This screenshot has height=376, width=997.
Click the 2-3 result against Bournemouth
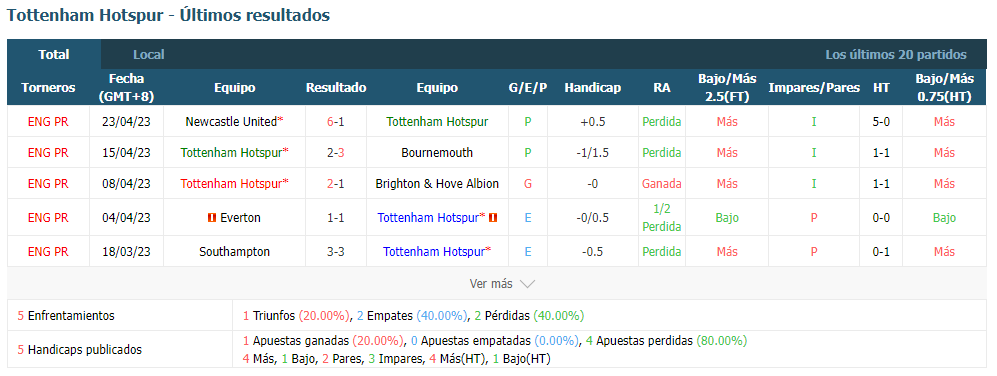[x=336, y=153]
